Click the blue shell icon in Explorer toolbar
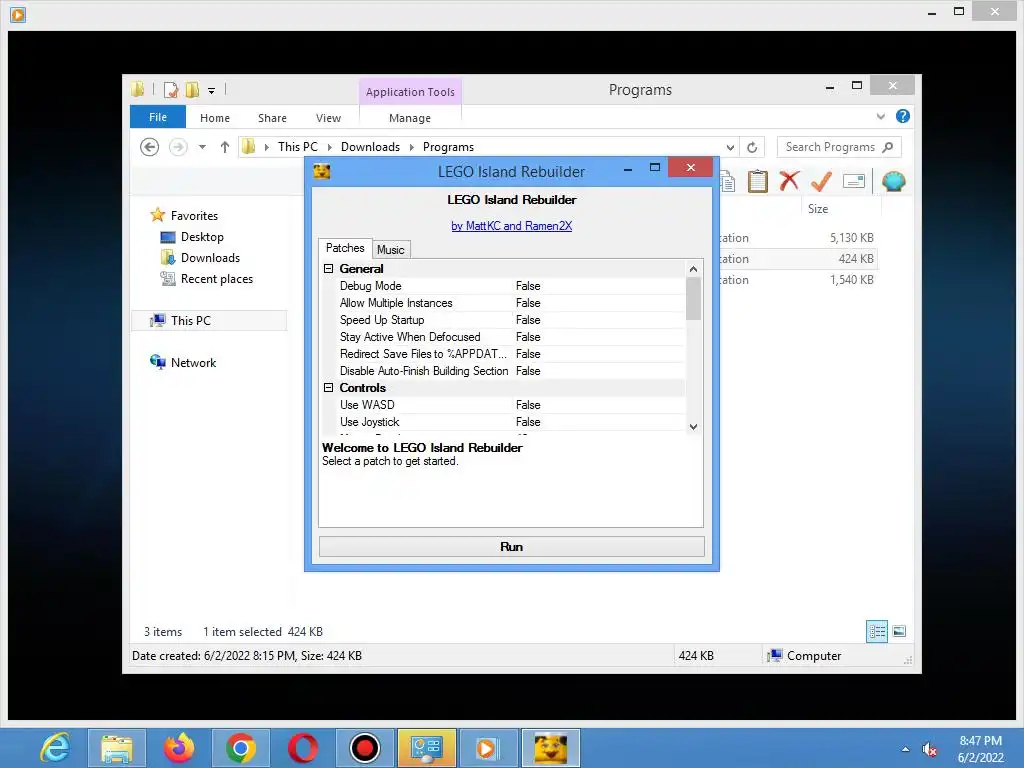This screenshot has width=1024, height=768. point(893,181)
